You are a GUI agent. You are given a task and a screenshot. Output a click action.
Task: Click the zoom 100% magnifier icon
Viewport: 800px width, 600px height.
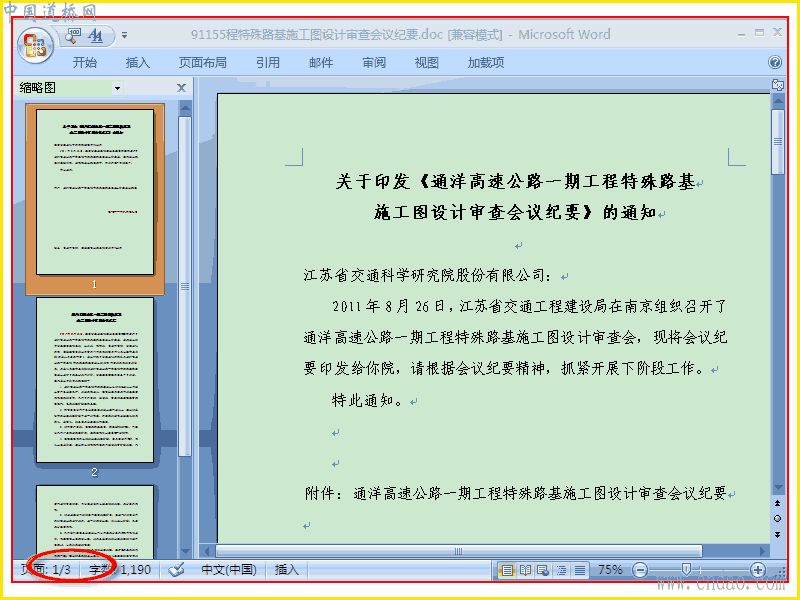pyautogui.click(x=74, y=35)
